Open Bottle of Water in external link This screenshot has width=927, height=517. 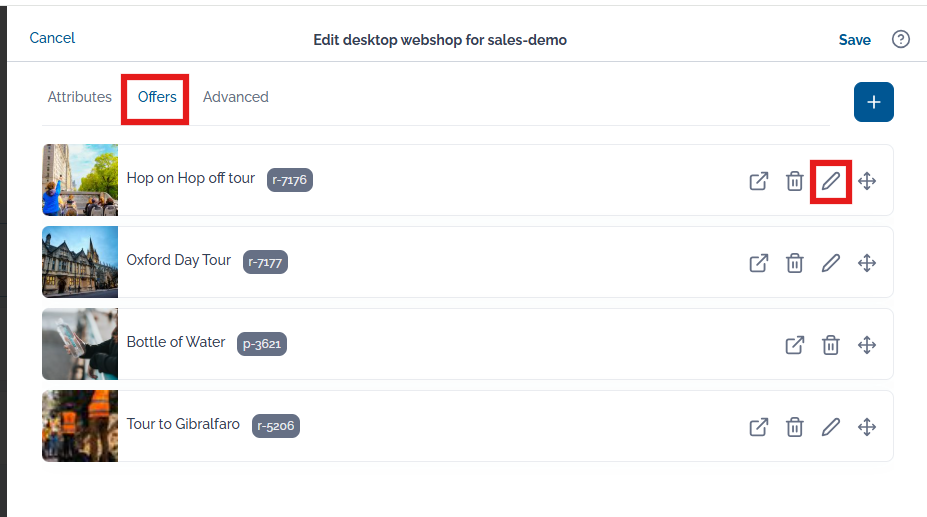tap(795, 345)
